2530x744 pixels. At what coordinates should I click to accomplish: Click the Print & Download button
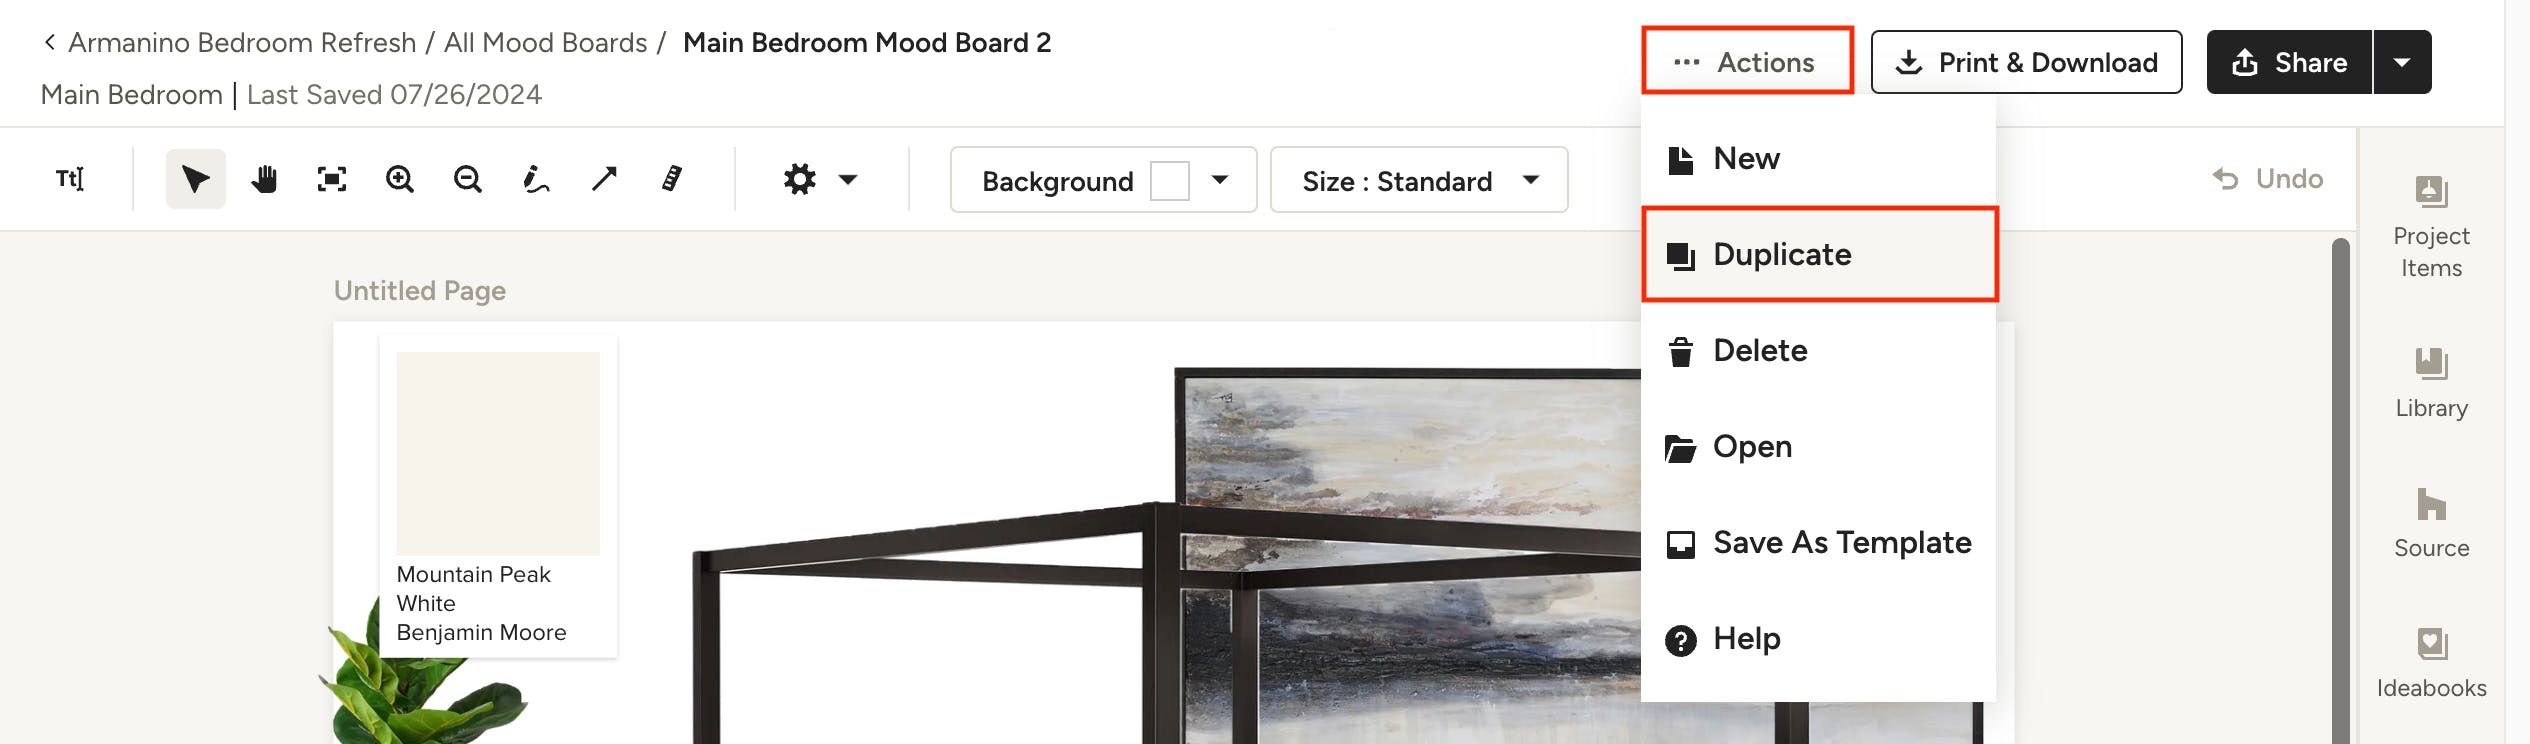click(2027, 62)
